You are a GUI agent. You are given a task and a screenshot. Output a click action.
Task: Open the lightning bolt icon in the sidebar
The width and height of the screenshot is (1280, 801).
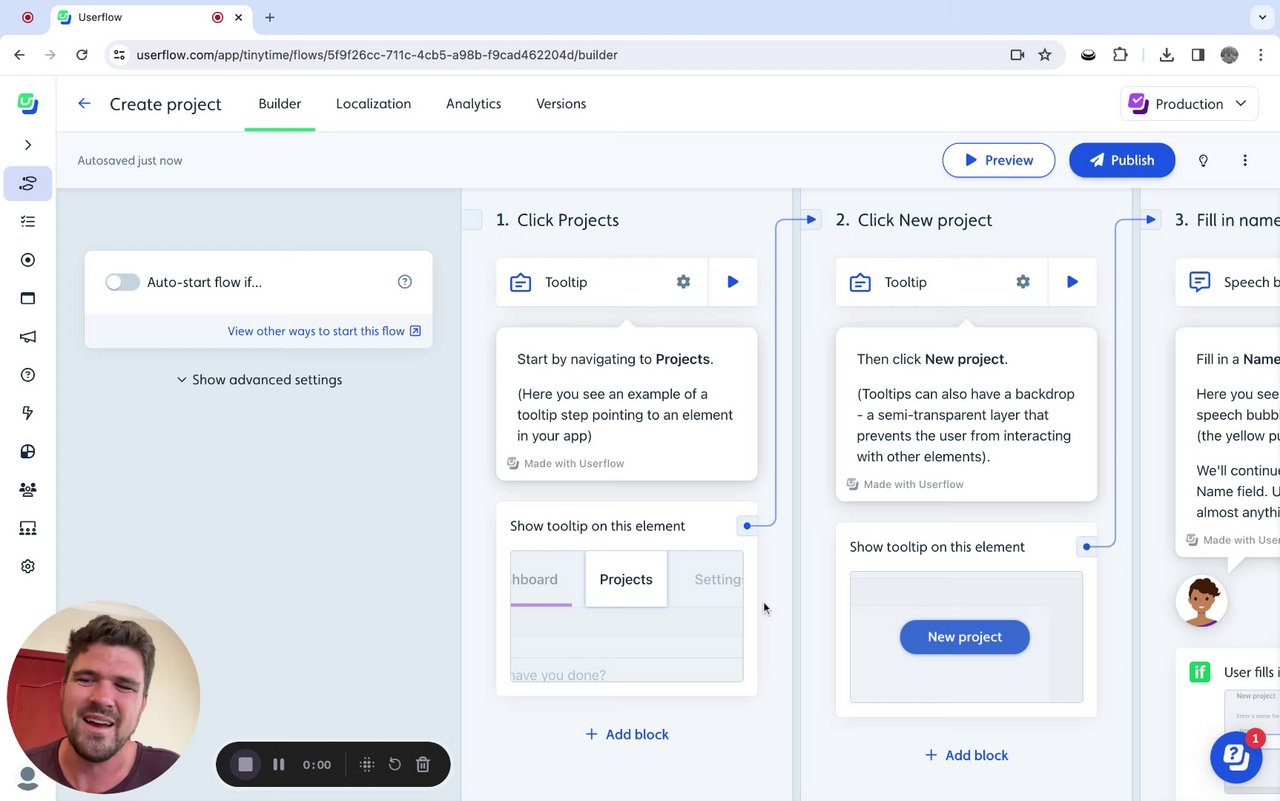(28, 413)
